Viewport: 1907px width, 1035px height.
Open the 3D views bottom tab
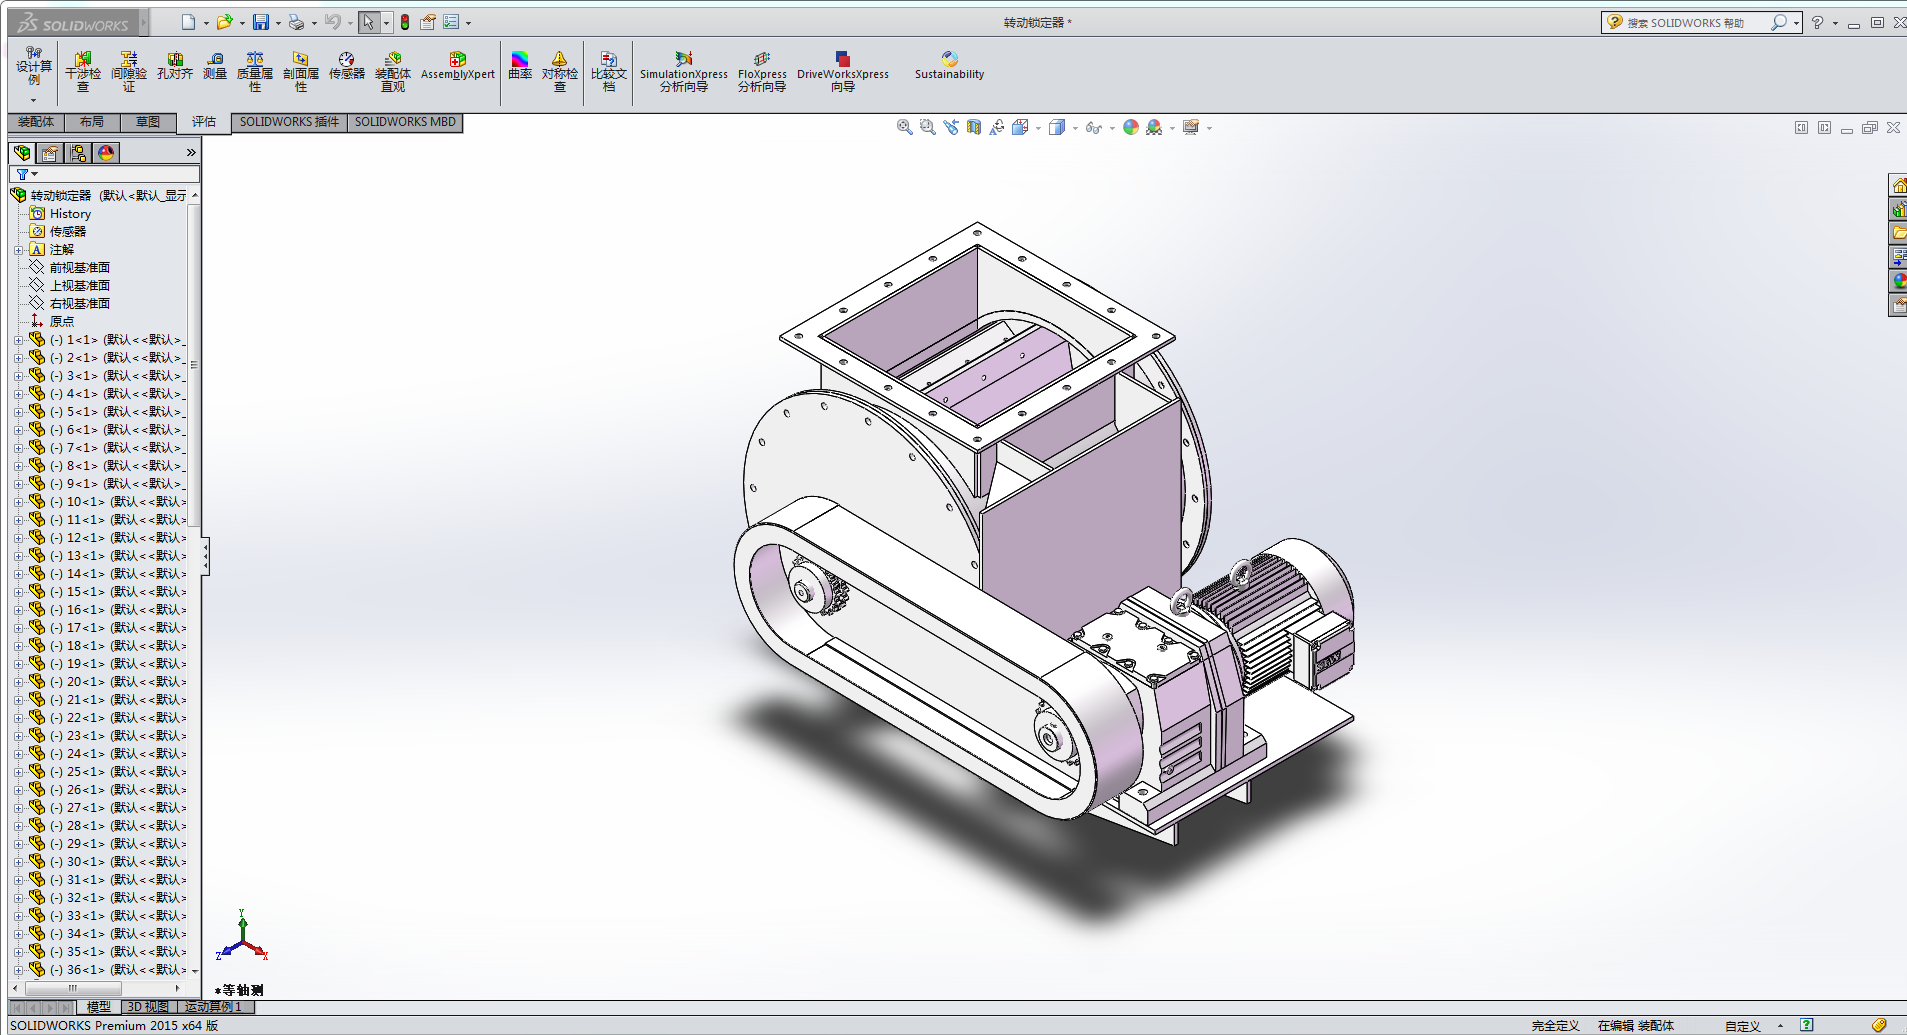pyautogui.click(x=148, y=1007)
